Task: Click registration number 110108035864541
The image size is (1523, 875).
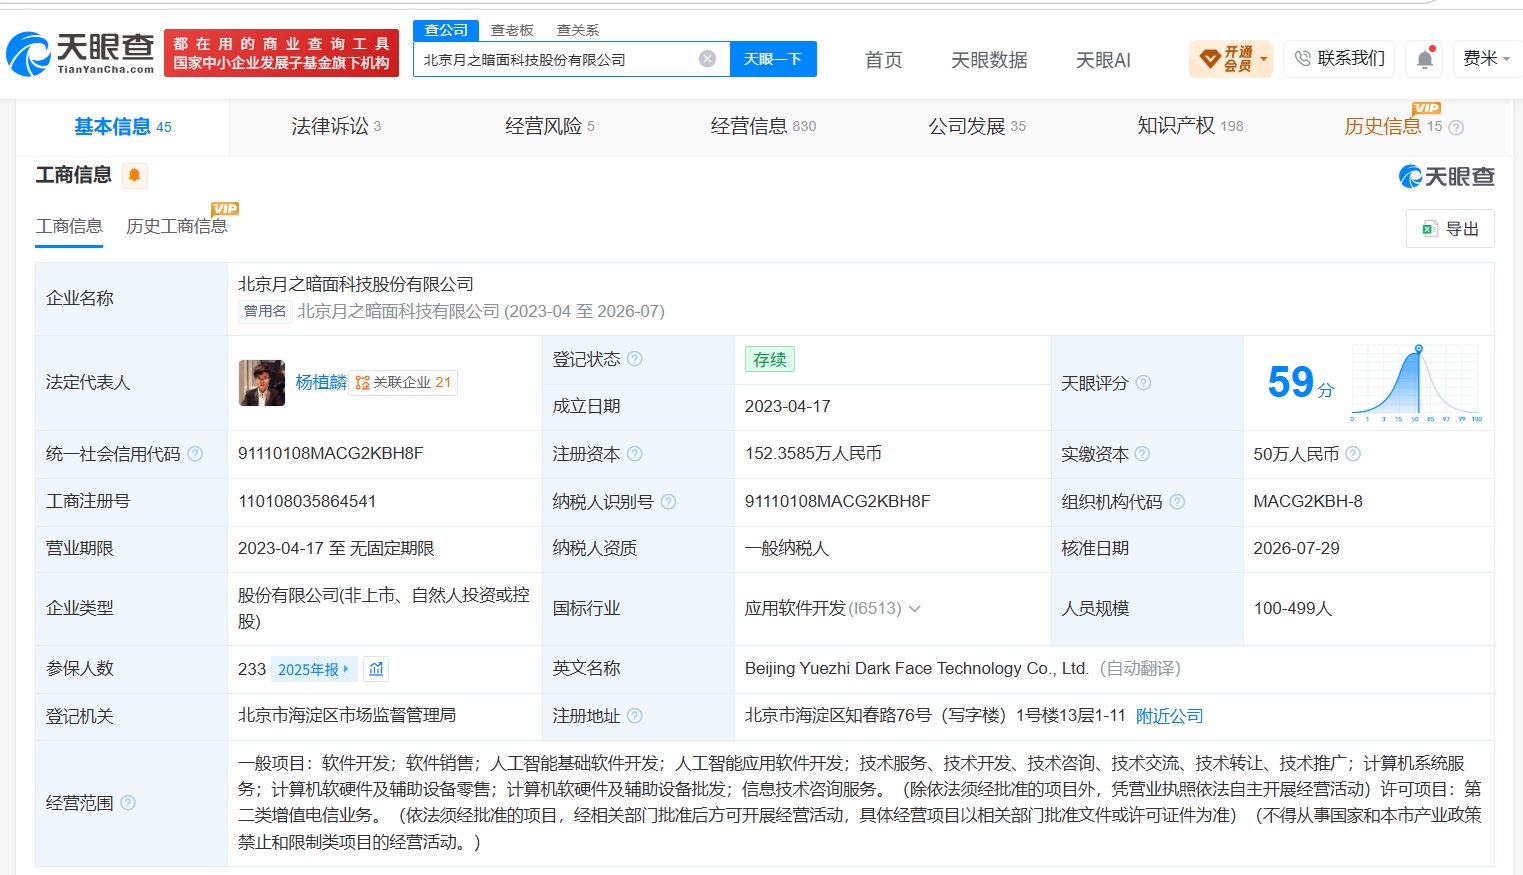Action: point(307,502)
